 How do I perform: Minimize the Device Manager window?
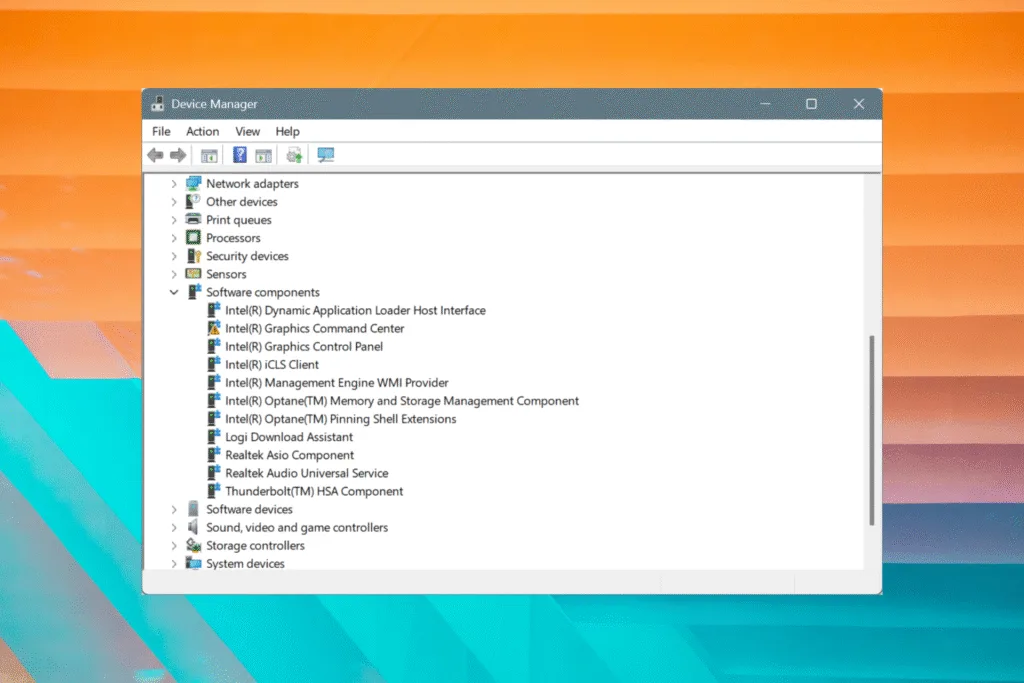click(765, 104)
